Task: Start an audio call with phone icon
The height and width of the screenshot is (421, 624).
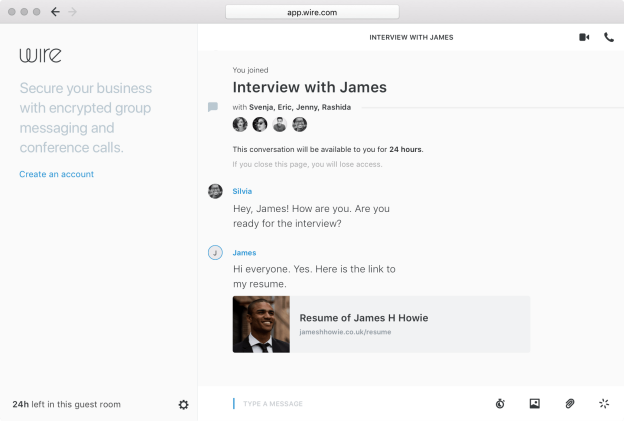Action: click(609, 37)
